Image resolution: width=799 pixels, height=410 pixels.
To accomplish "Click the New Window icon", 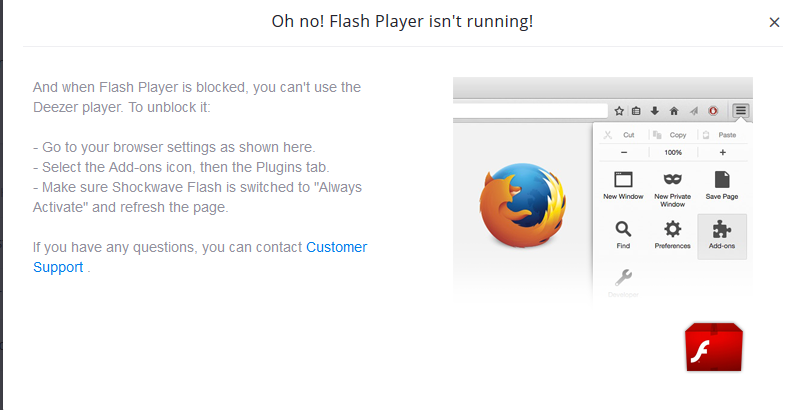I will point(623,180).
